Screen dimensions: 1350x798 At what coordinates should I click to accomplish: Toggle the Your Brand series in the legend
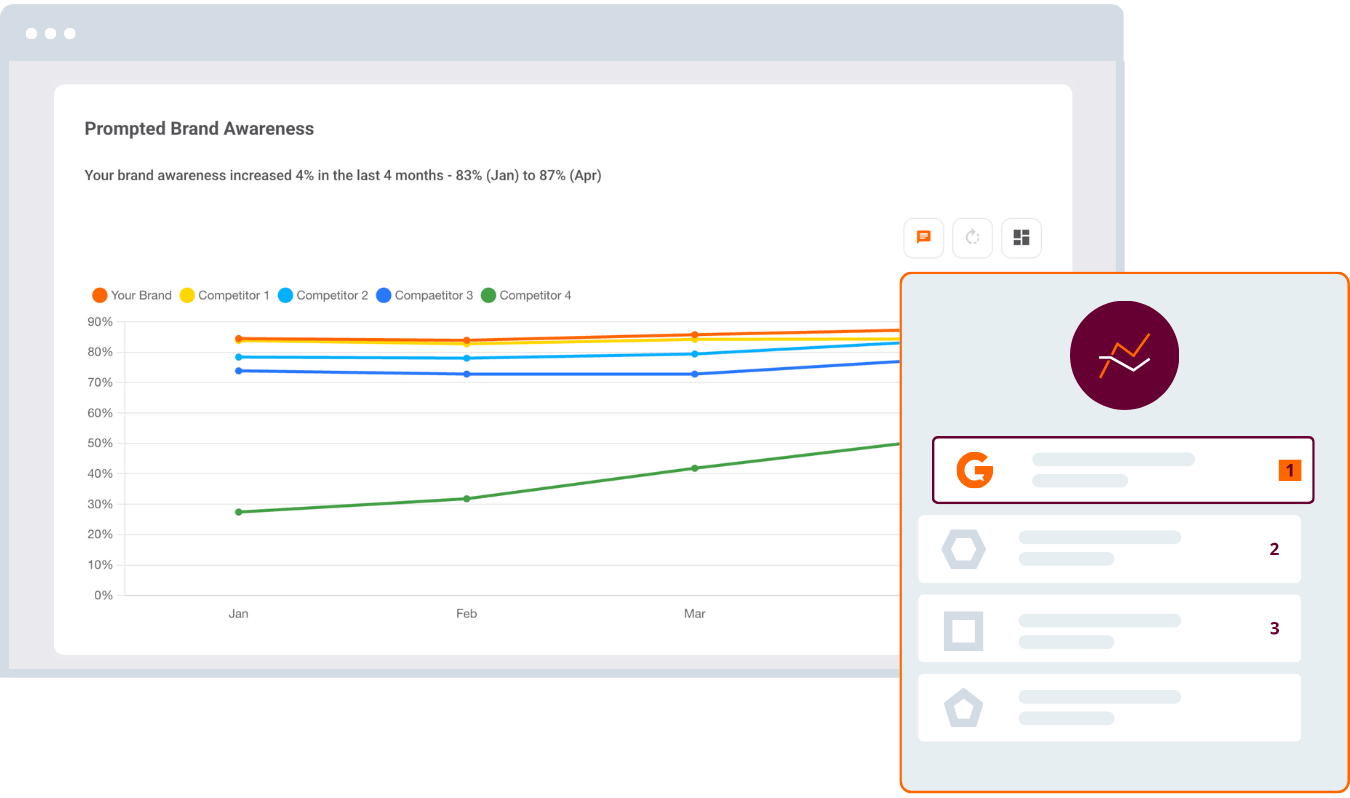(131, 295)
